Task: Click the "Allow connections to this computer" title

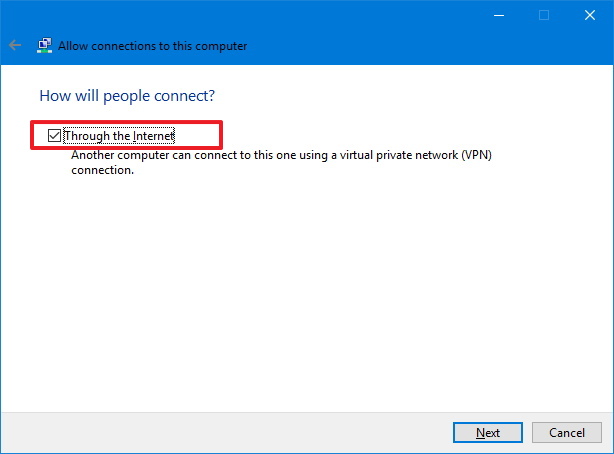Action: (152, 46)
